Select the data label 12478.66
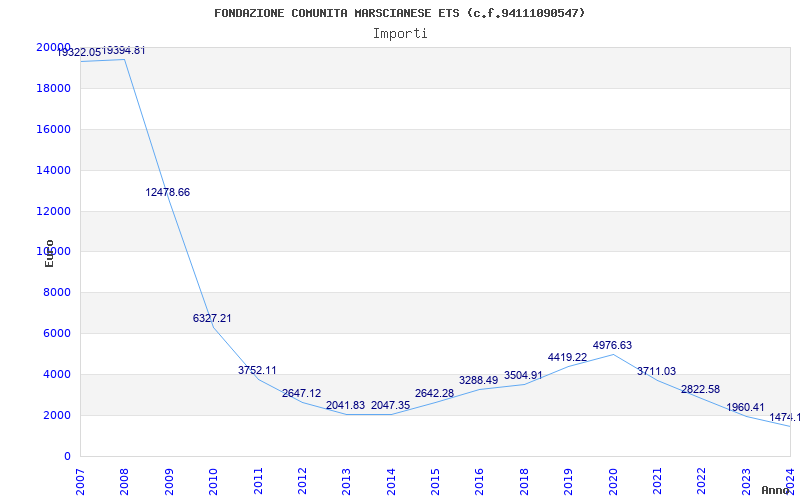Image resolution: width=800 pixels, height=500 pixels. 167,192
